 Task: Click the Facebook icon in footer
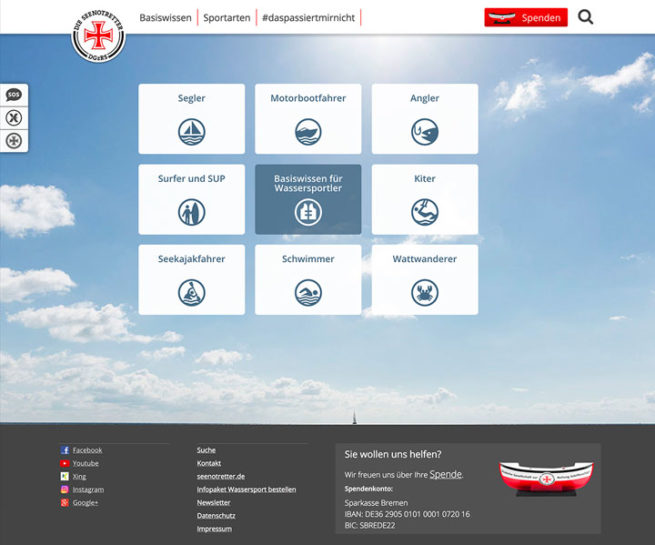pos(65,450)
